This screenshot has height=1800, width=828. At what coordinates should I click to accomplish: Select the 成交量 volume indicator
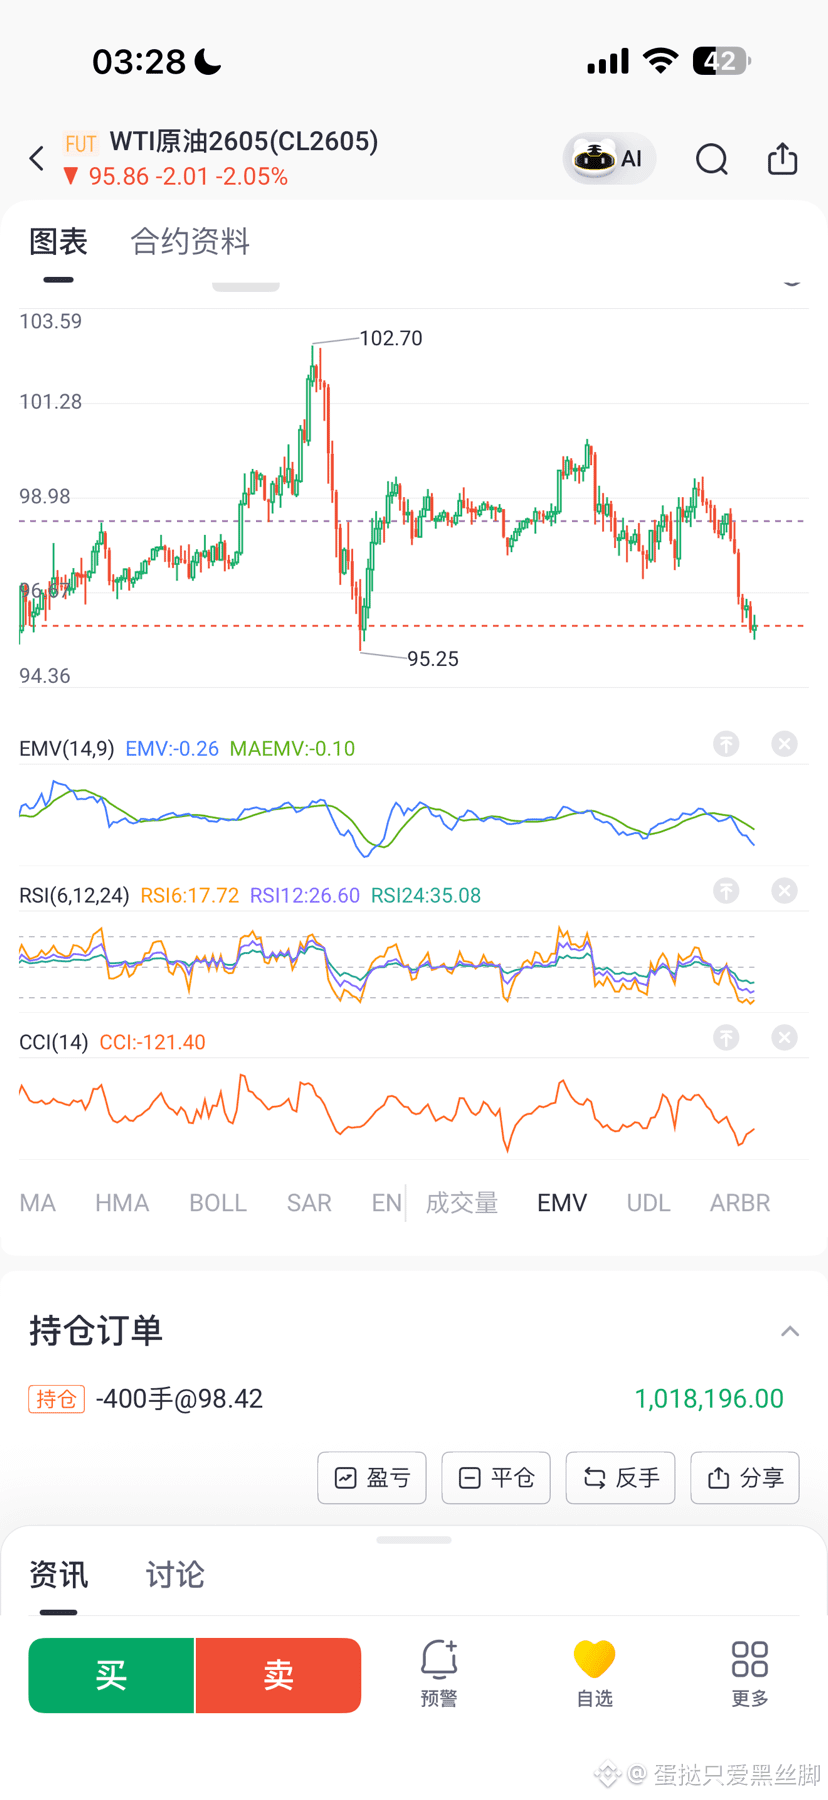(x=462, y=1203)
